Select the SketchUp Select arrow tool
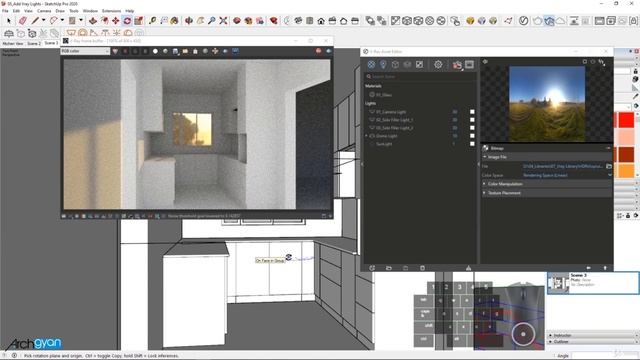The image size is (640, 360). [9, 20]
